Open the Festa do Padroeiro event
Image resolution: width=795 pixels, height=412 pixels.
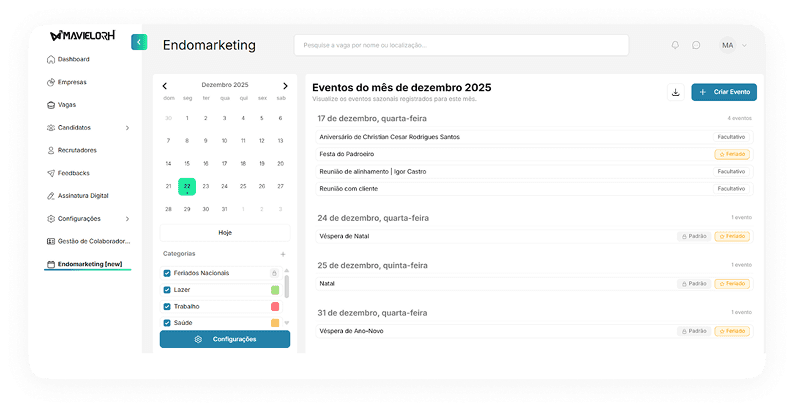(x=534, y=154)
